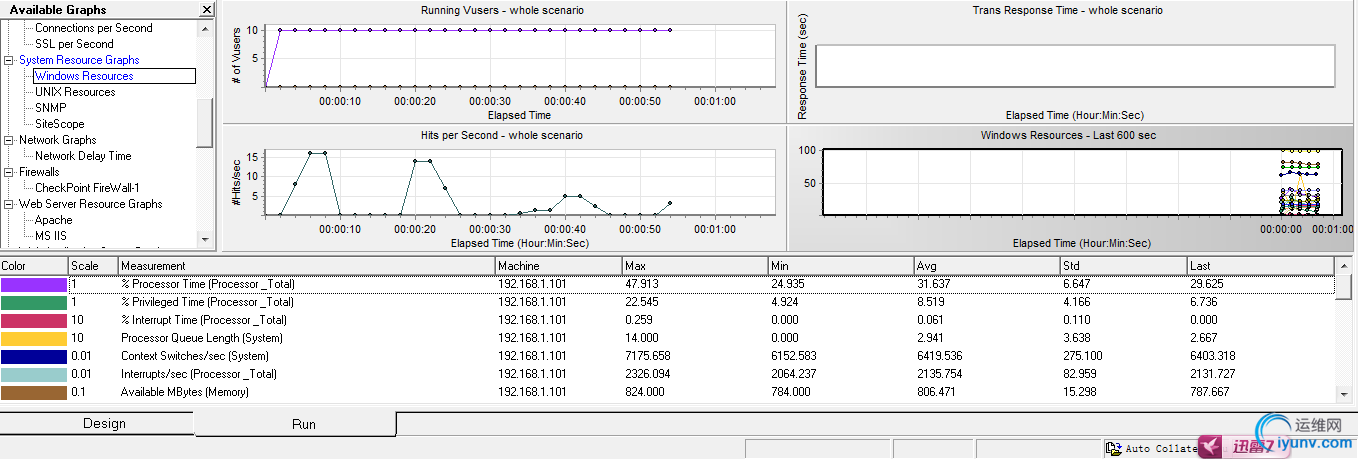The width and height of the screenshot is (1358, 459).
Task: Click the Measurement column header
Action: click(x=306, y=265)
